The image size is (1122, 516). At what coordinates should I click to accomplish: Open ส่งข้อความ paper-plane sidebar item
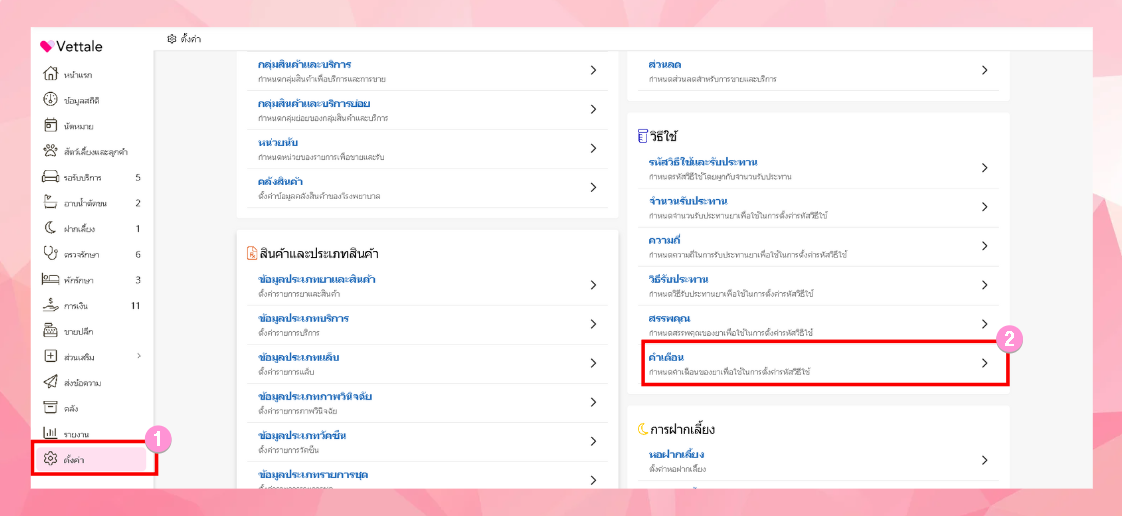[x=72, y=382]
